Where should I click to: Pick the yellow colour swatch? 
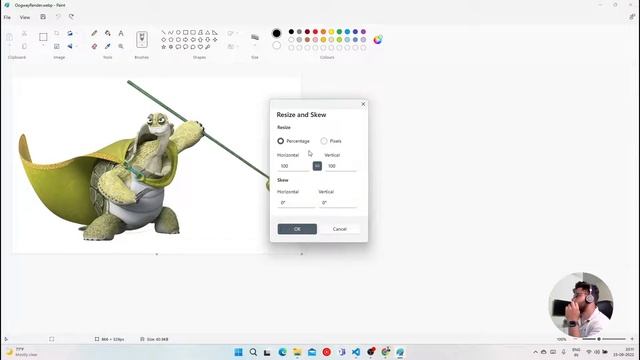(331, 31)
